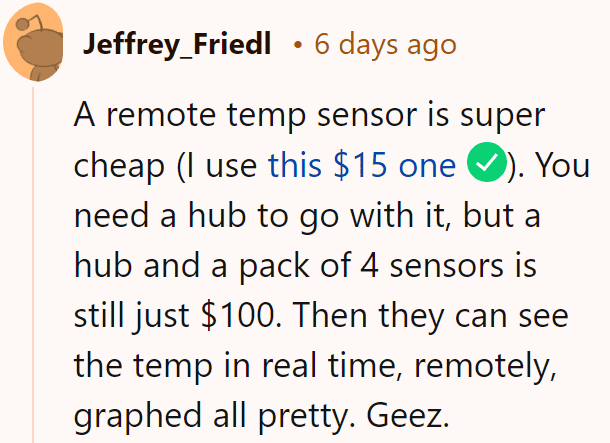Click the '$15' text in the link

click(360, 165)
